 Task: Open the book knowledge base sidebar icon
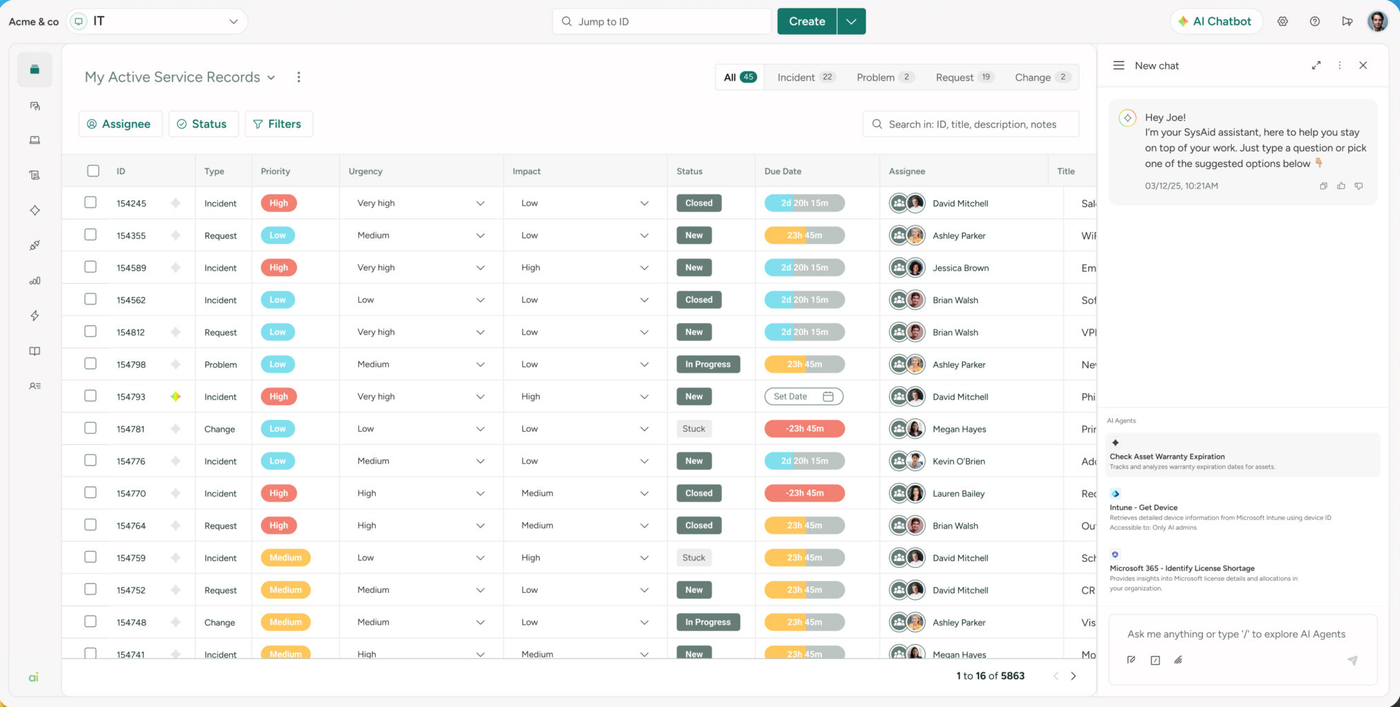tap(35, 351)
